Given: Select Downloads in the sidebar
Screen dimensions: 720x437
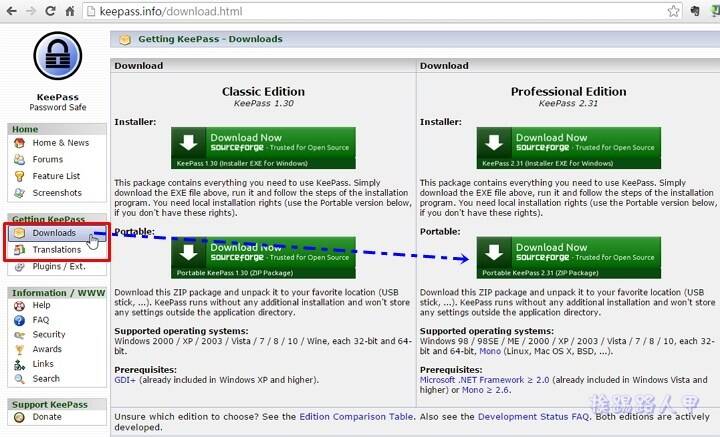Looking at the screenshot, I should (54, 233).
